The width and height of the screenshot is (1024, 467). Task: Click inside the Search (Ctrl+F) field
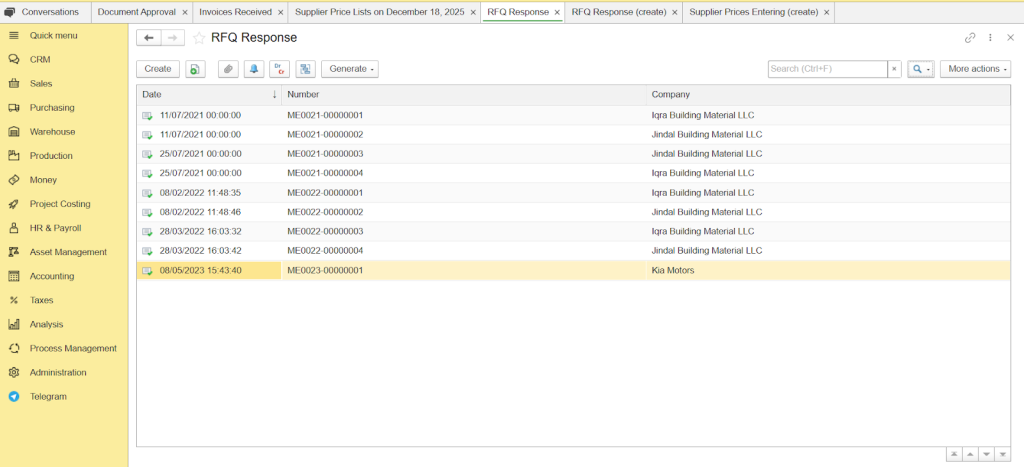[x=826, y=69]
